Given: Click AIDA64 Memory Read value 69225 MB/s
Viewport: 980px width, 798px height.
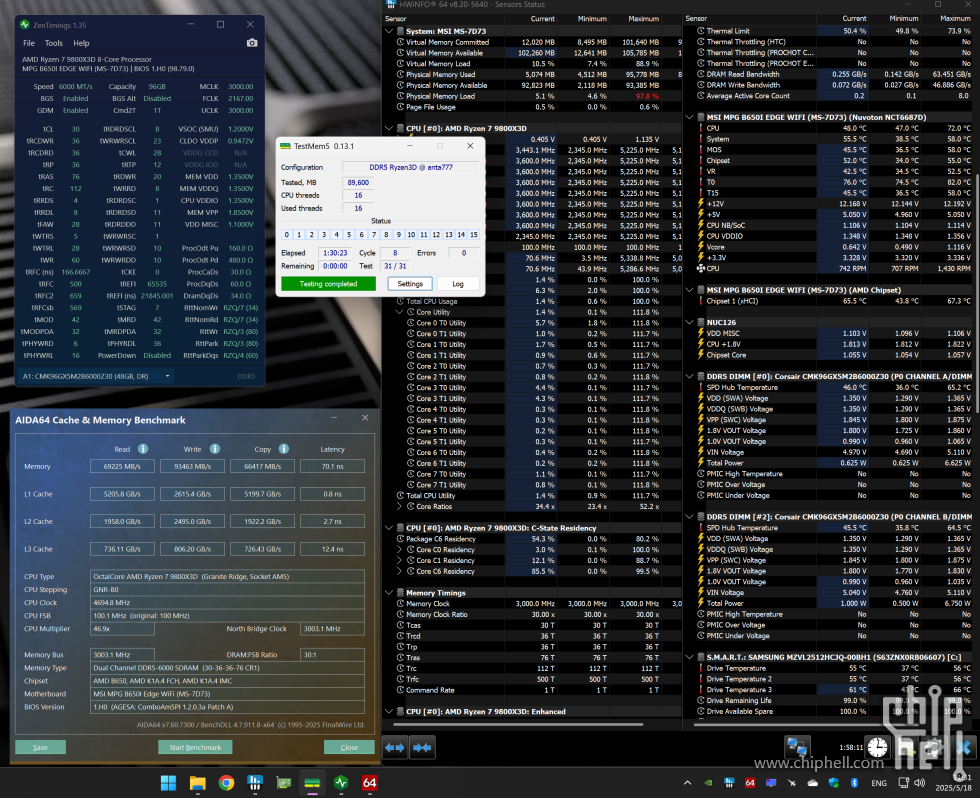Looking at the screenshot, I should [122, 466].
